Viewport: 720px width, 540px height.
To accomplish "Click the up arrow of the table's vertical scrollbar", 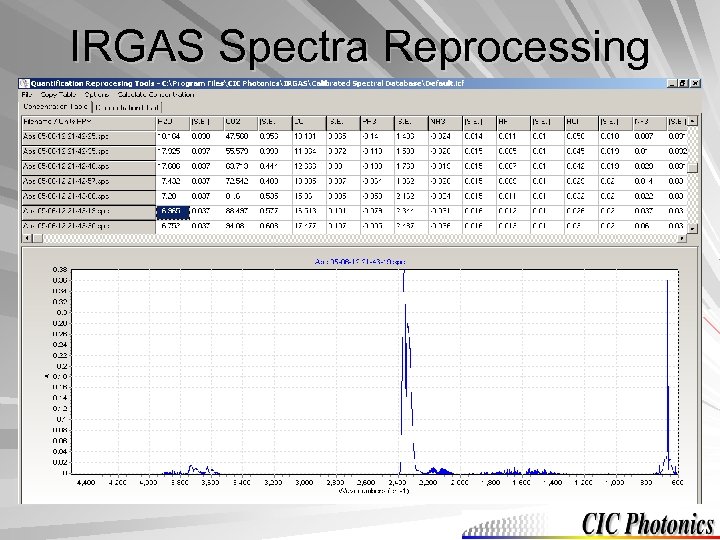I will pyautogui.click(x=692, y=121).
